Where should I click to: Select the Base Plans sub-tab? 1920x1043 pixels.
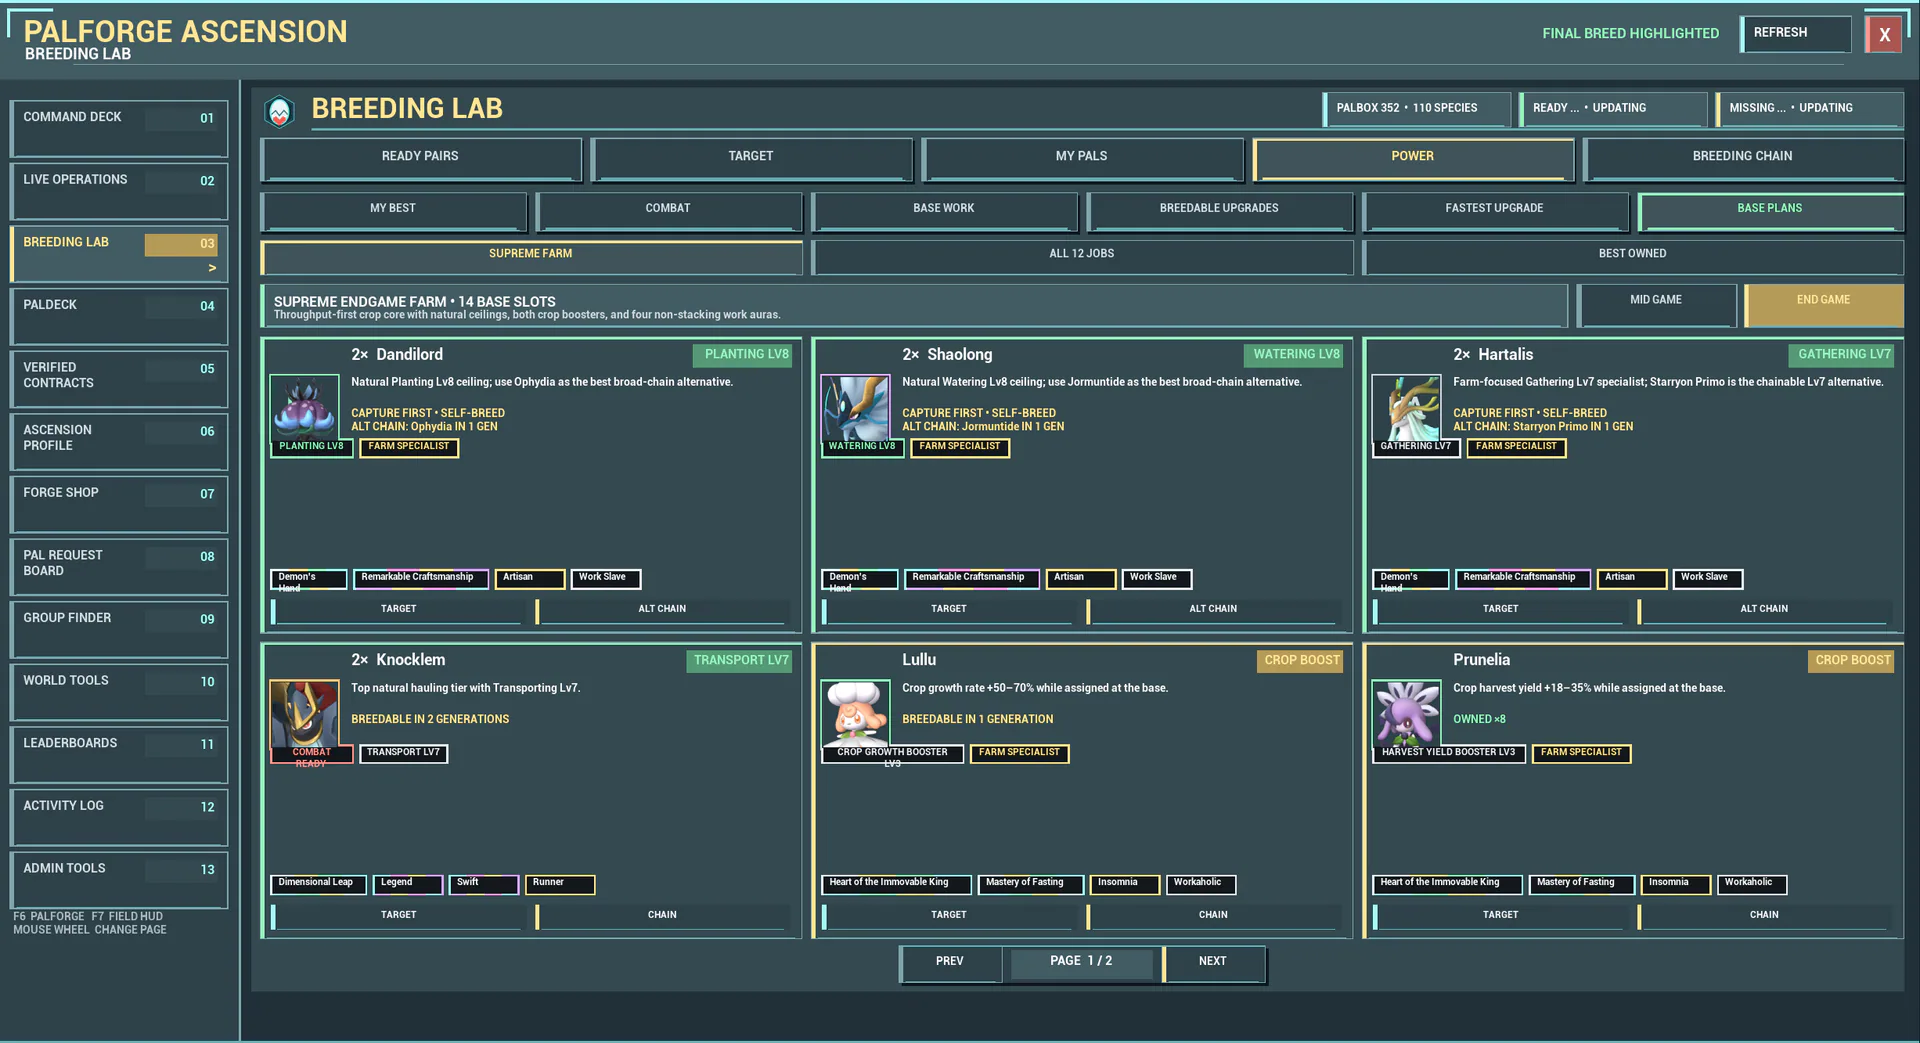click(x=1770, y=211)
